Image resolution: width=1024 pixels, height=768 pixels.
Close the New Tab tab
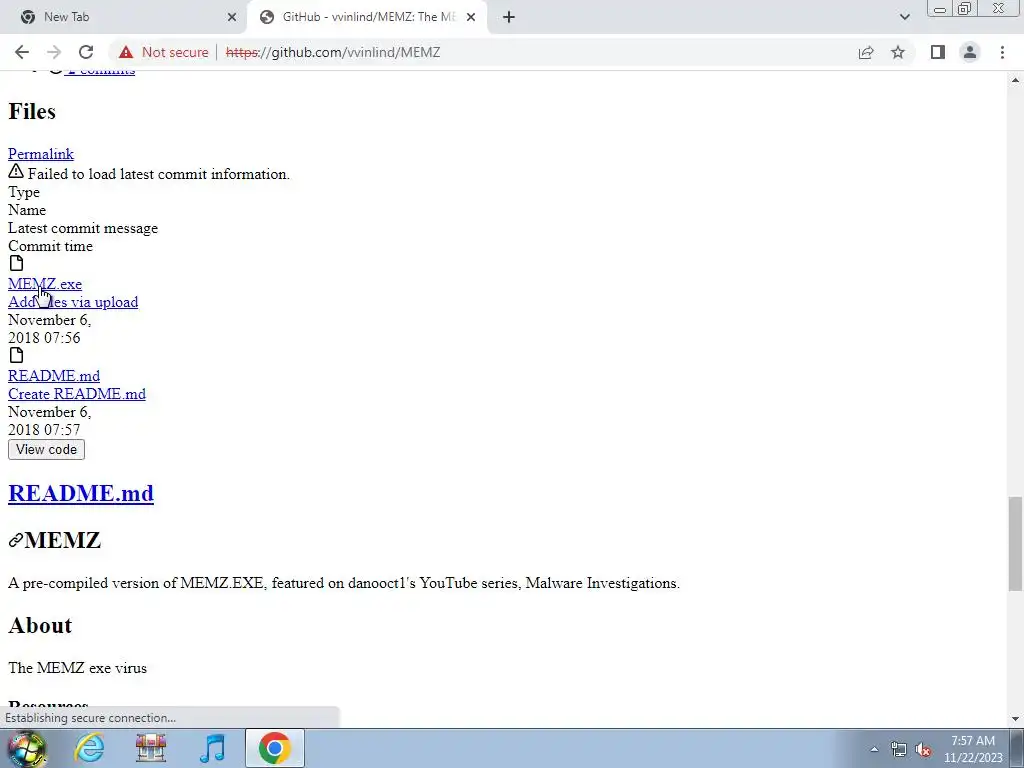point(232,17)
